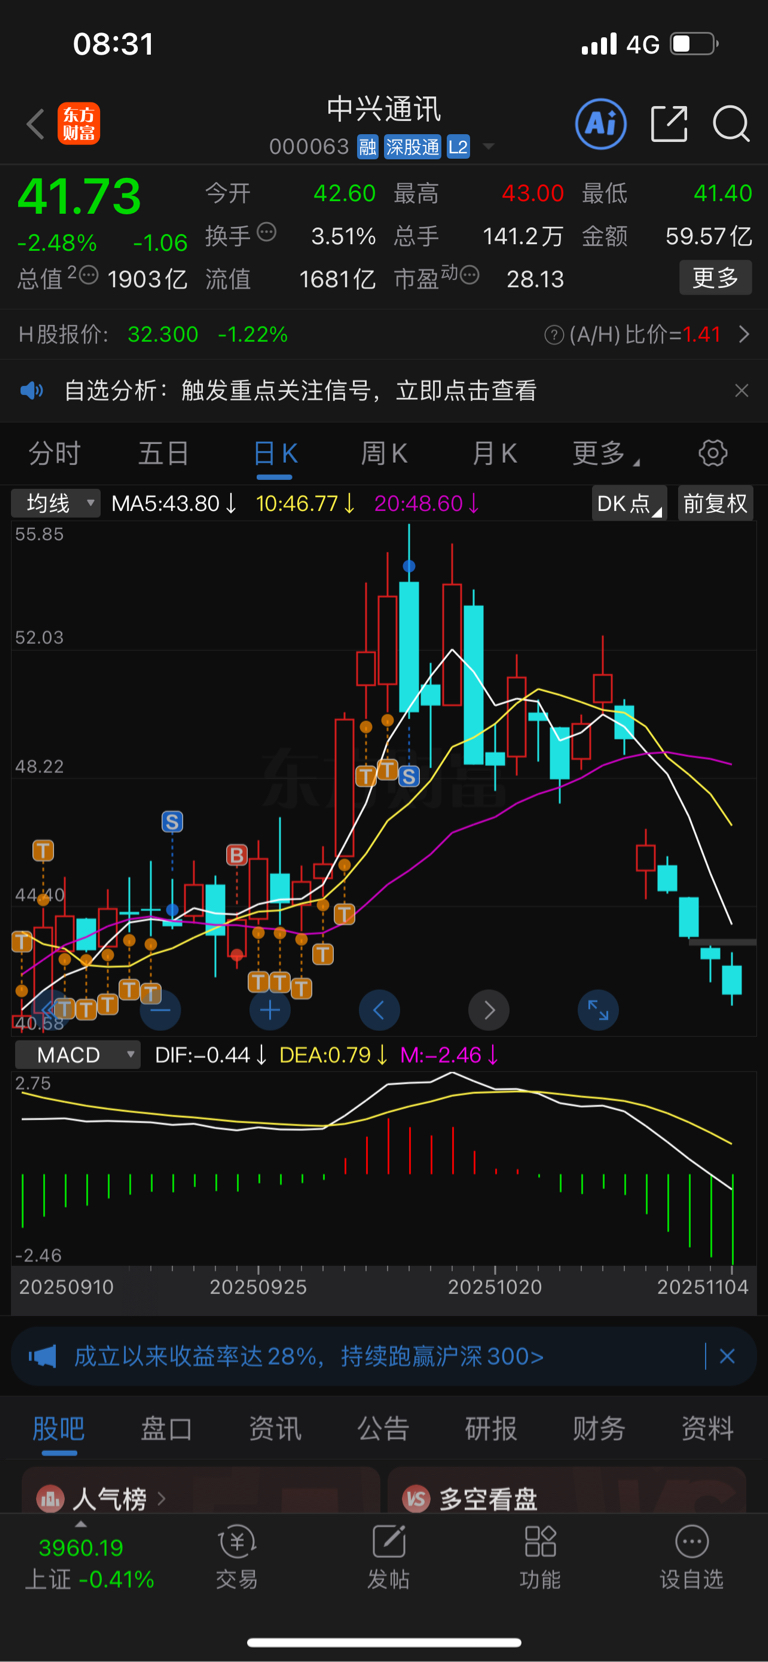Image resolution: width=768 pixels, height=1662 pixels.
Task: Dismiss the 自选分析 banner
Action: [741, 390]
